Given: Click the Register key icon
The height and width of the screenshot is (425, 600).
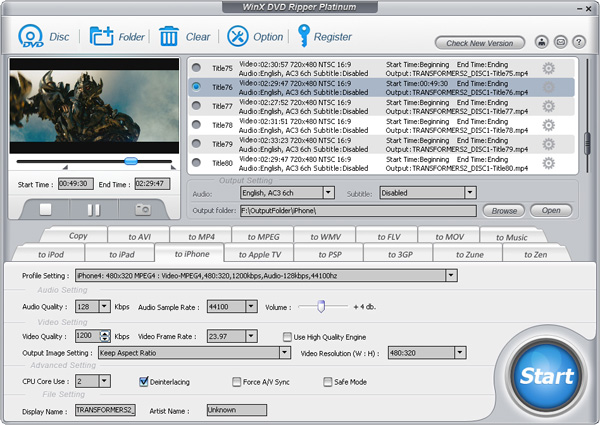Looking at the screenshot, I should 304,36.
